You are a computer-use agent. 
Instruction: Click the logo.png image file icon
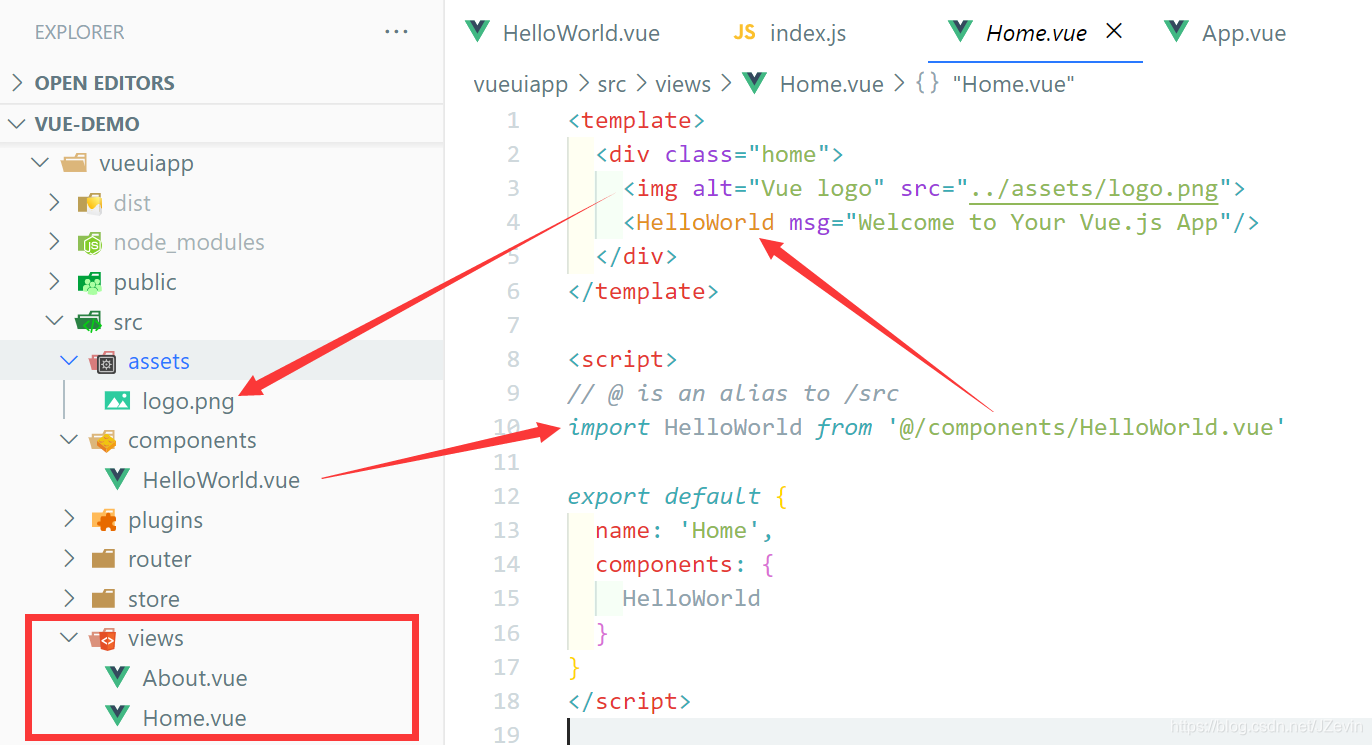point(118,401)
